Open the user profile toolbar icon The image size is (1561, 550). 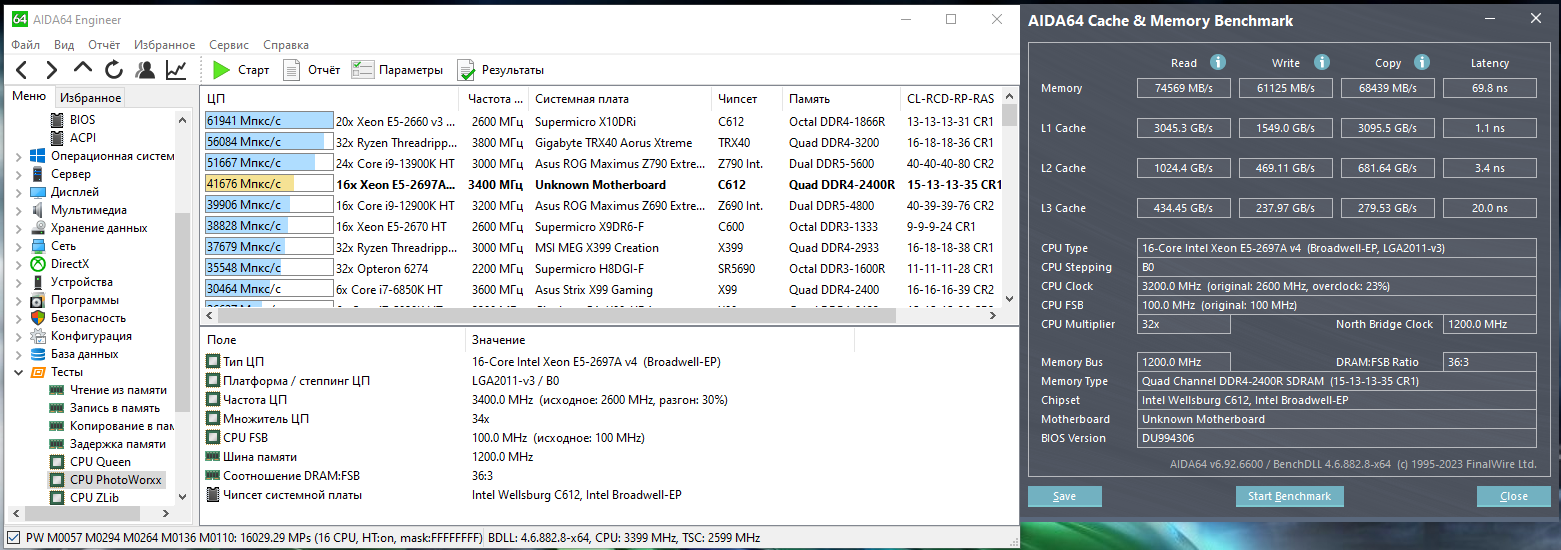[145, 70]
